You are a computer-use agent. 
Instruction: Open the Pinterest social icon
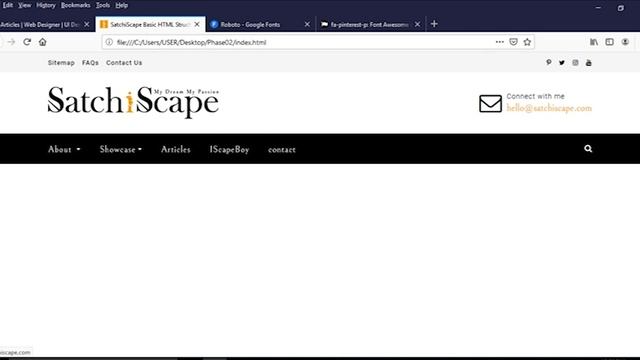[x=549, y=62]
